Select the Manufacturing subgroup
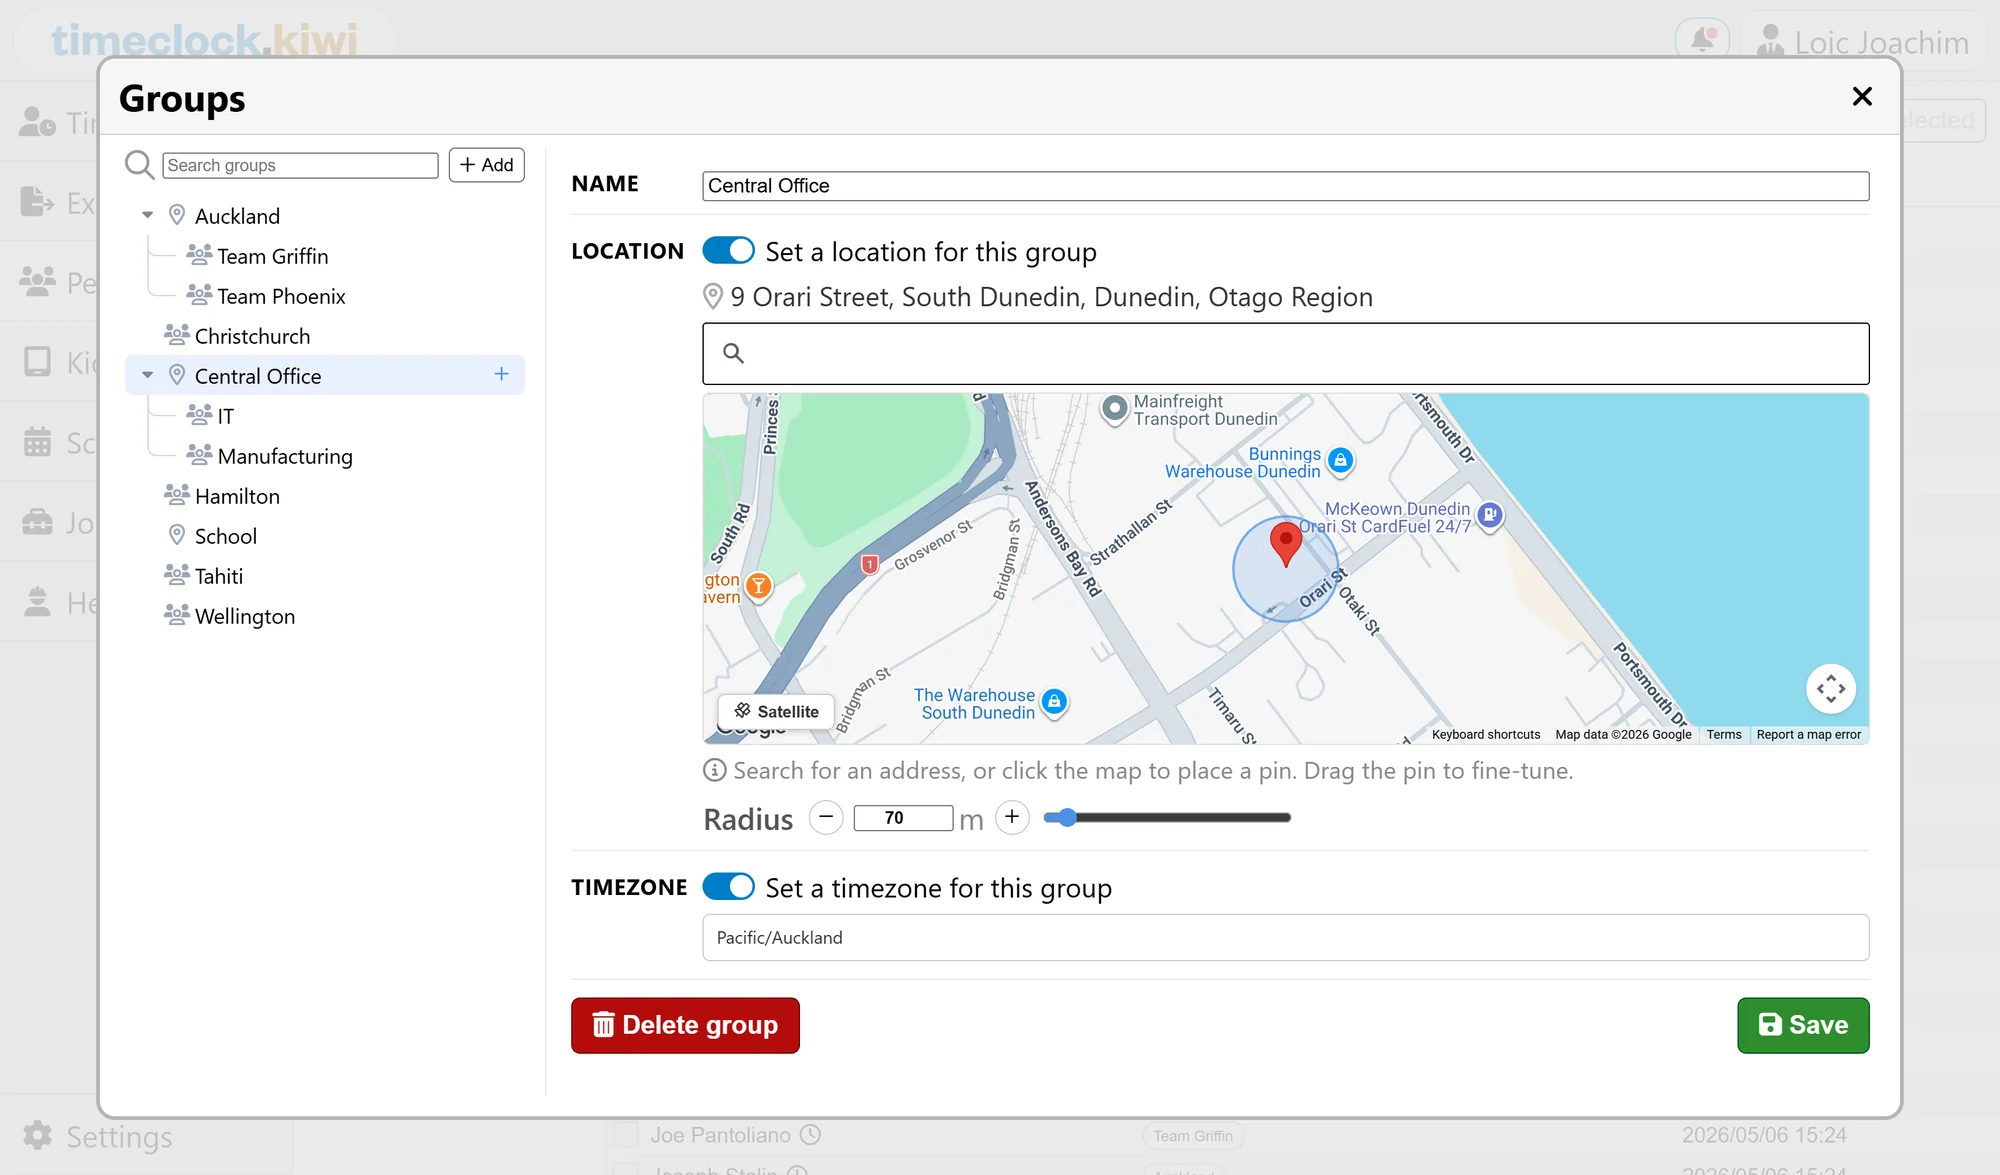Screen dimensions: 2000x1175 pos(285,456)
